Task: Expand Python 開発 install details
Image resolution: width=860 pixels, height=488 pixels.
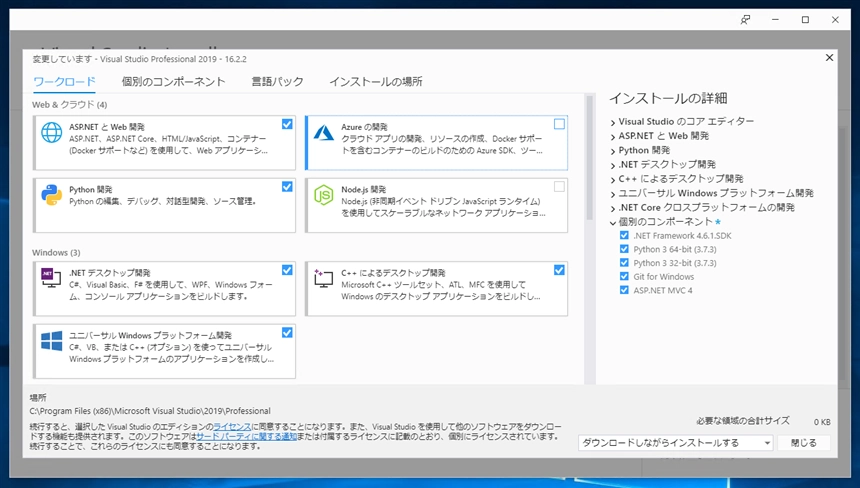Action: [x=613, y=151]
